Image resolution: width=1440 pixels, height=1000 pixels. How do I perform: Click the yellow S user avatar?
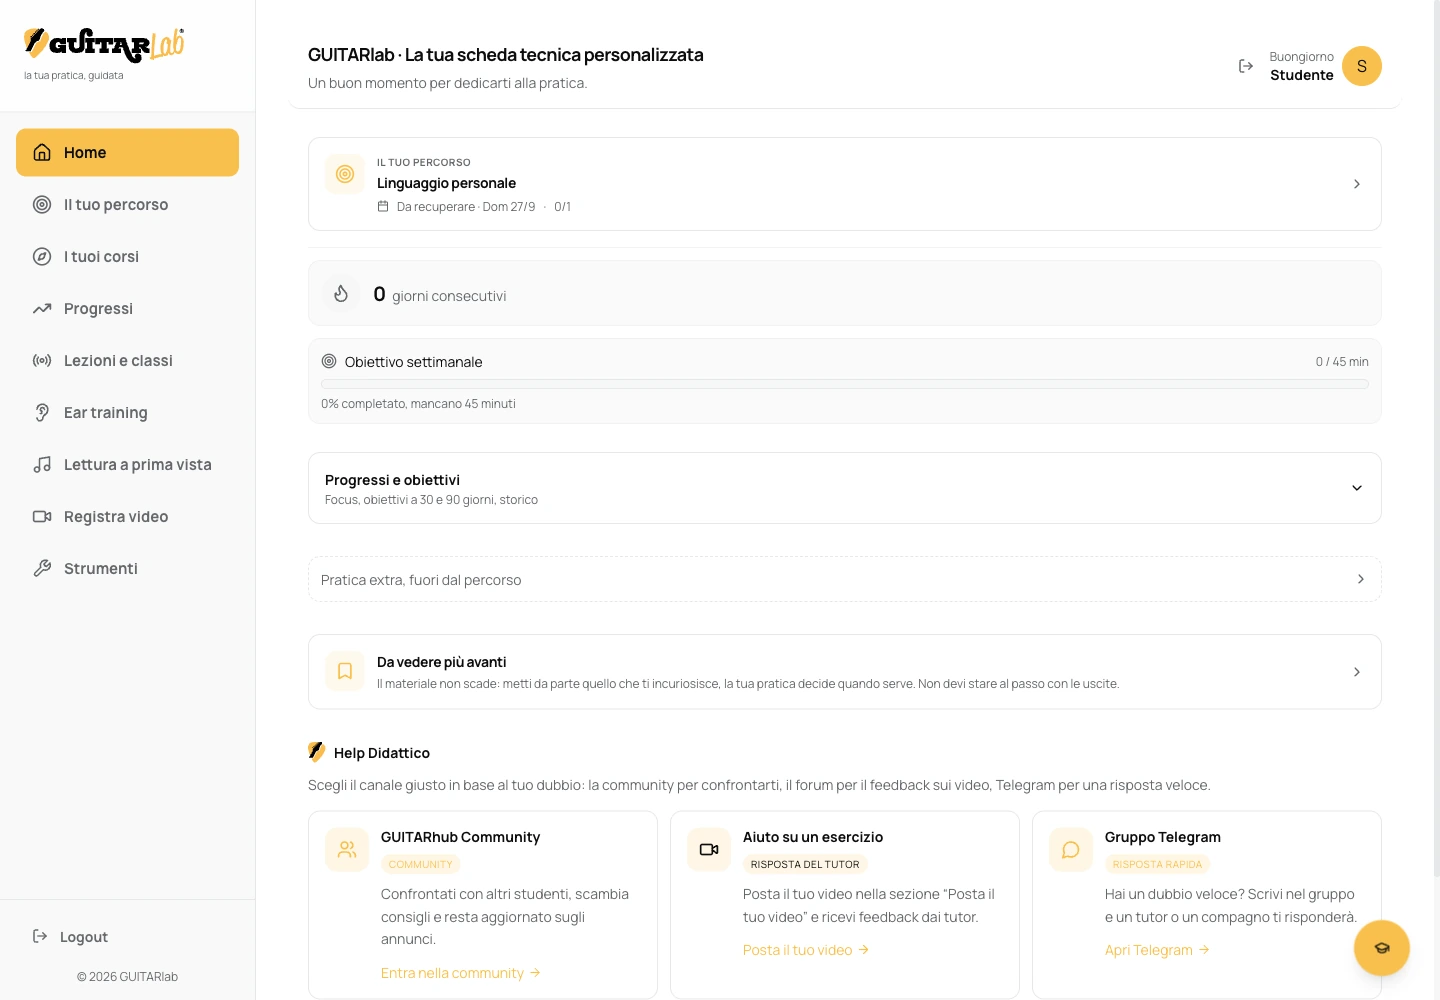[1362, 66]
